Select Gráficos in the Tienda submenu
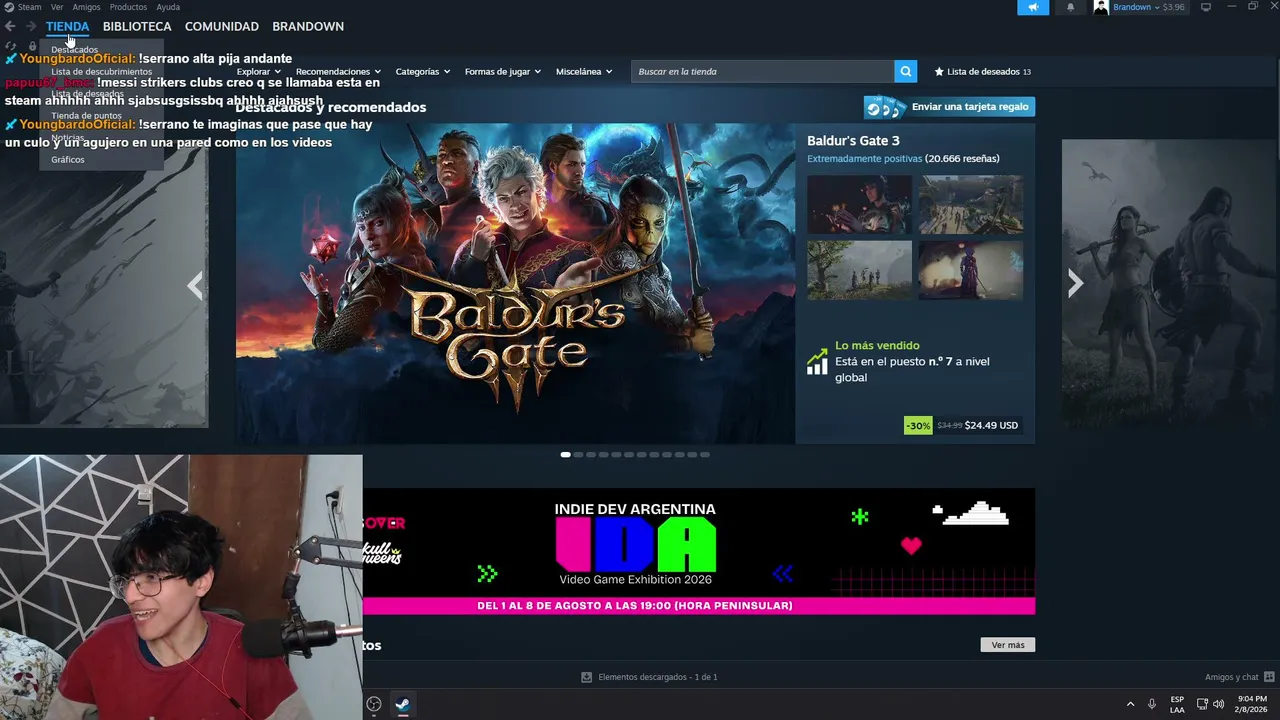 tap(68, 159)
